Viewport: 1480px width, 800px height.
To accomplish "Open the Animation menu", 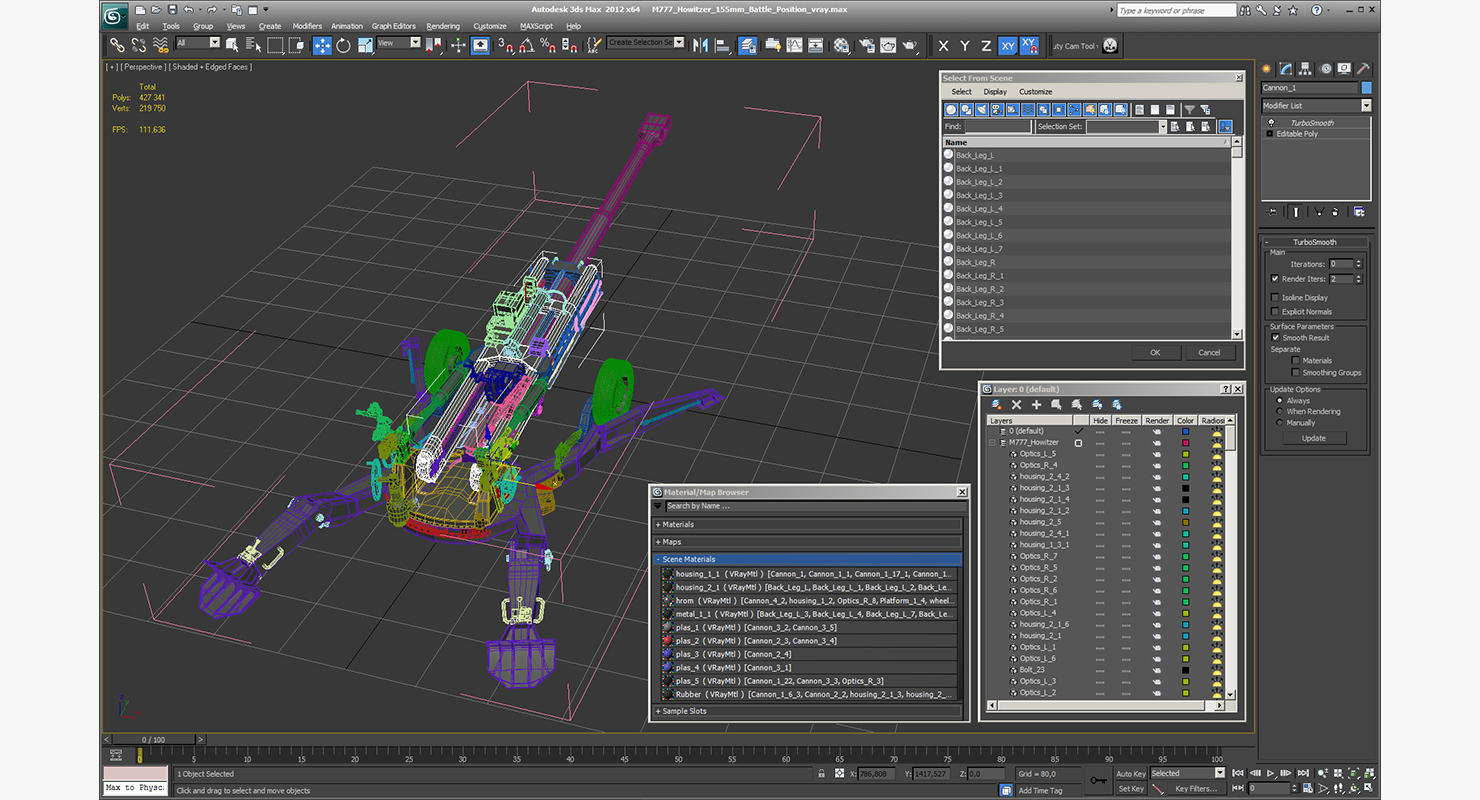I will pos(347,27).
